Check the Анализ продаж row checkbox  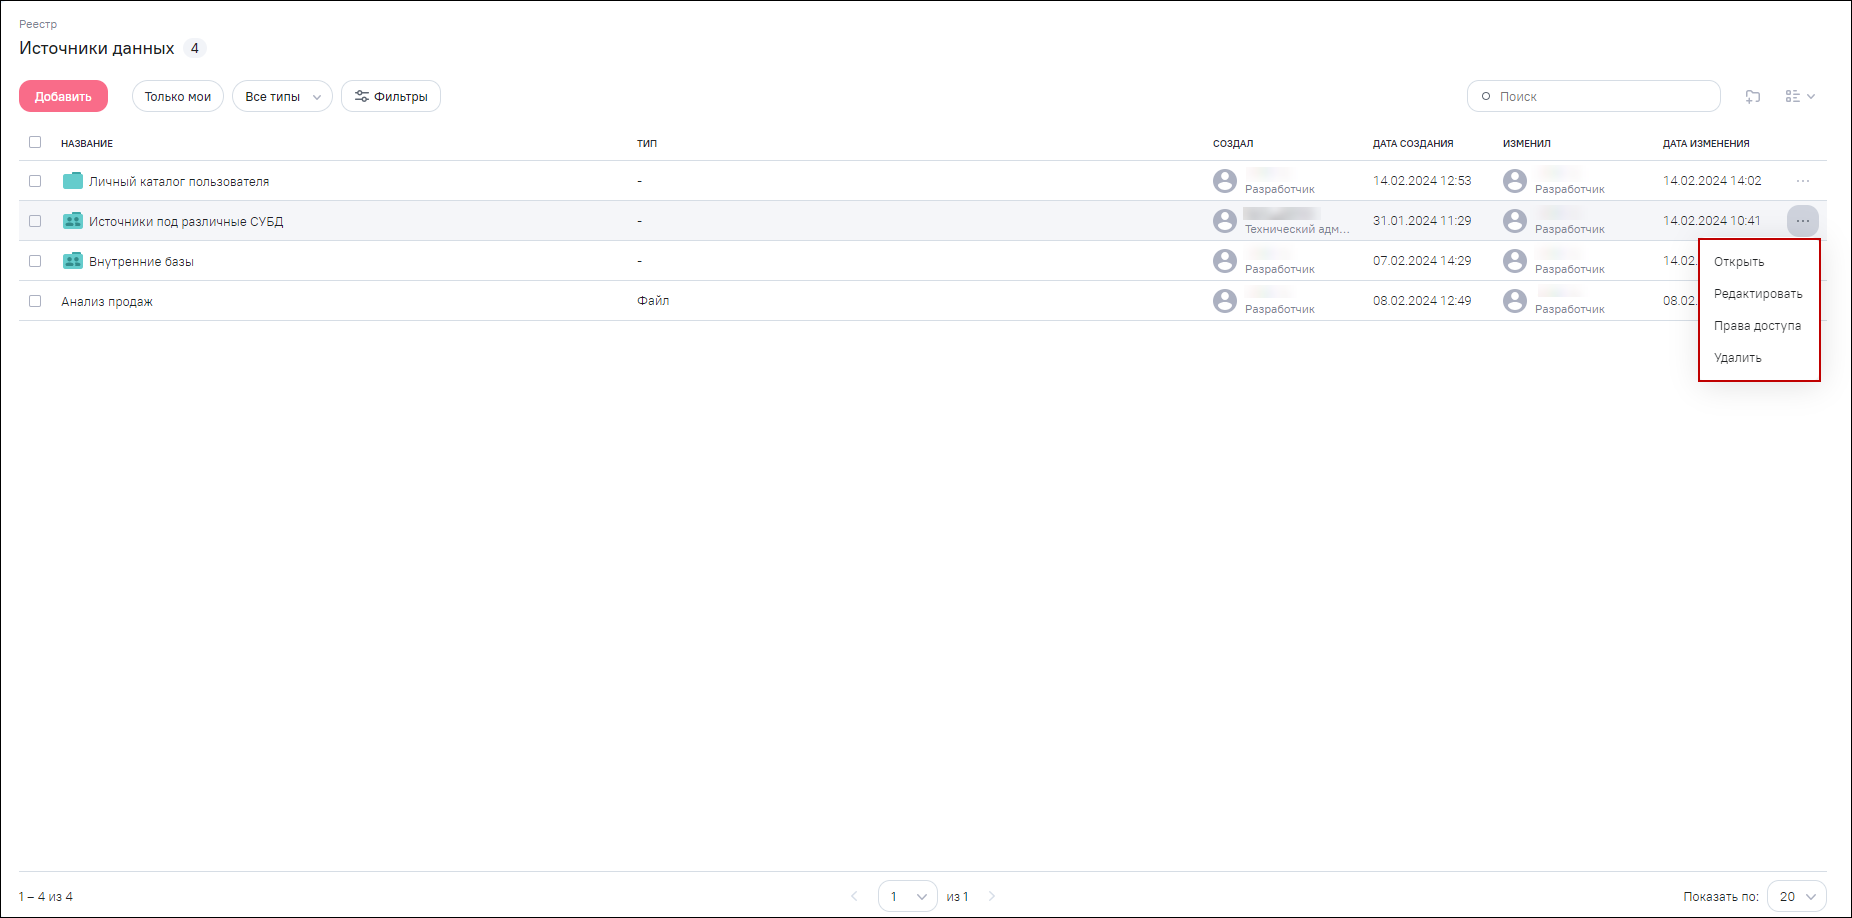coord(35,301)
